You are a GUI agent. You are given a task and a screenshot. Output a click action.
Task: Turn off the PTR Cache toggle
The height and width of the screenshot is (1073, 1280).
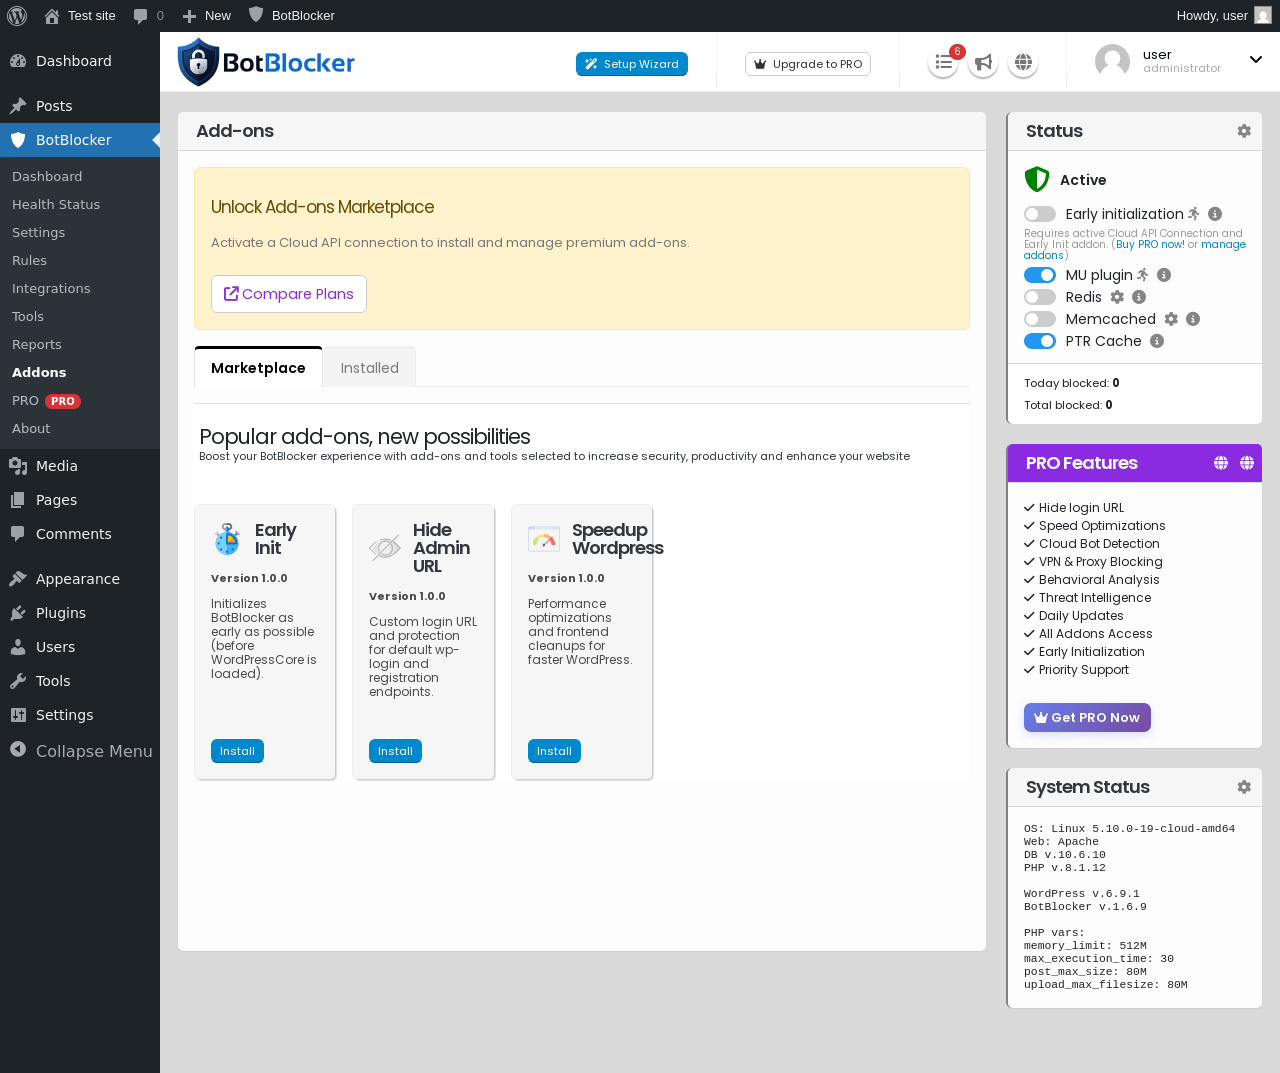[x=1040, y=341]
